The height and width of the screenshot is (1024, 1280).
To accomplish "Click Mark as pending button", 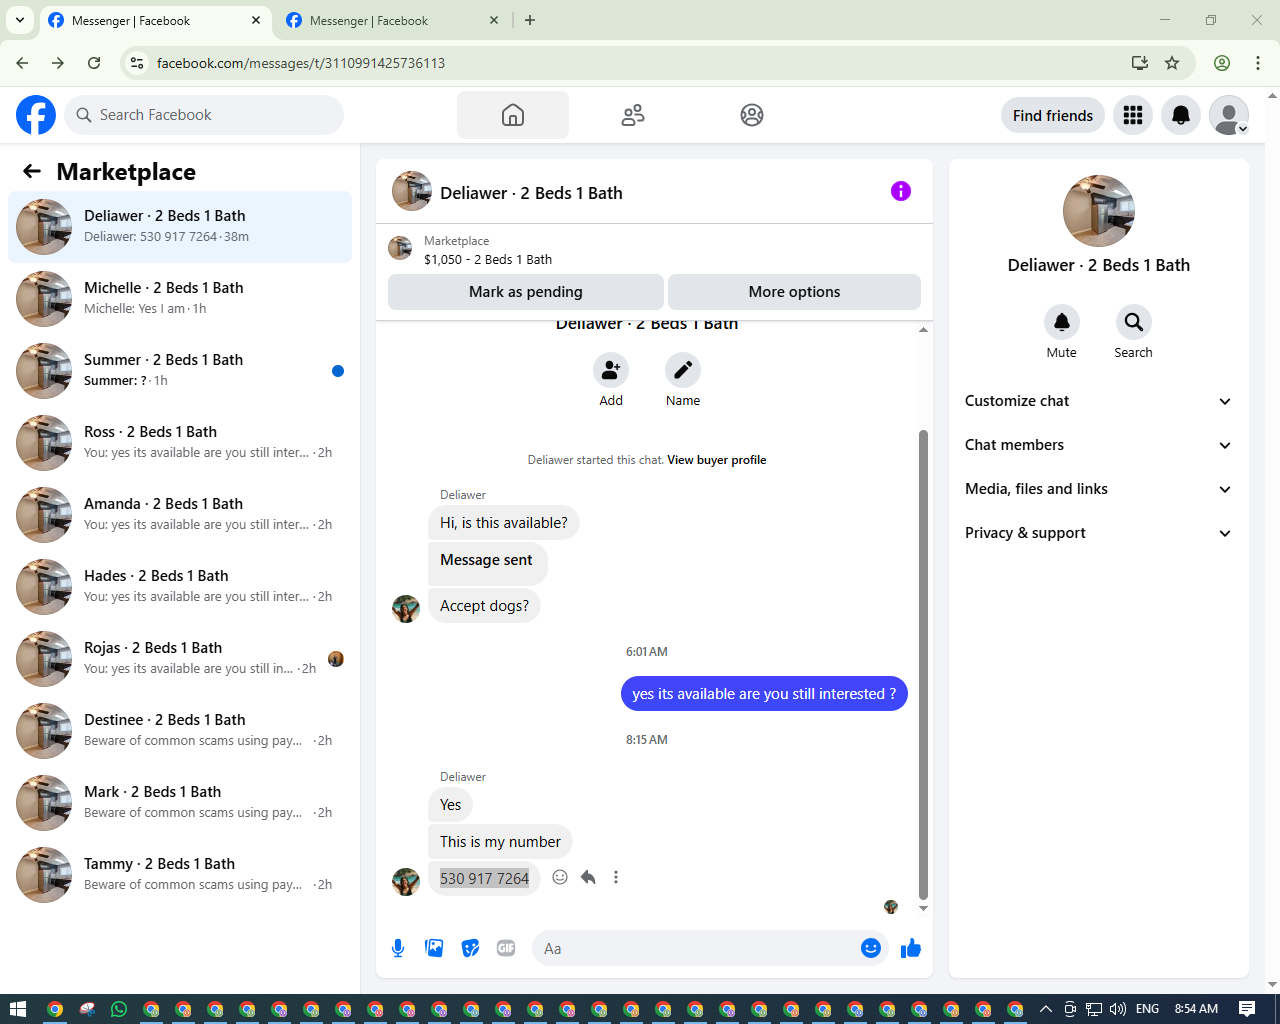I will (x=526, y=292).
